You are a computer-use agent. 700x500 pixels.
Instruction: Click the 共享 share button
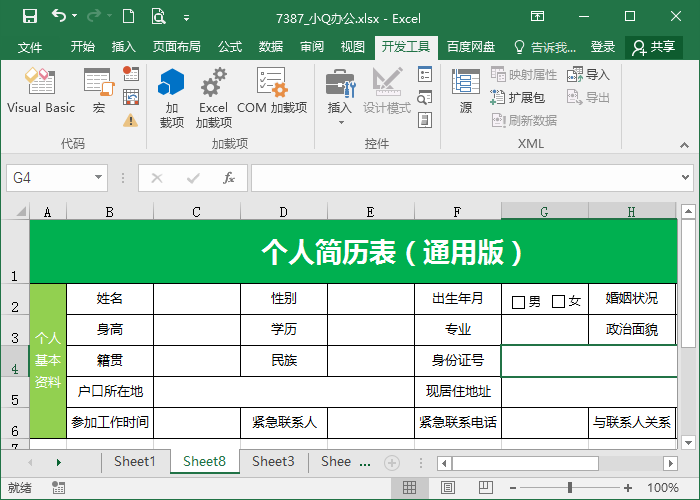(x=654, y=47)
